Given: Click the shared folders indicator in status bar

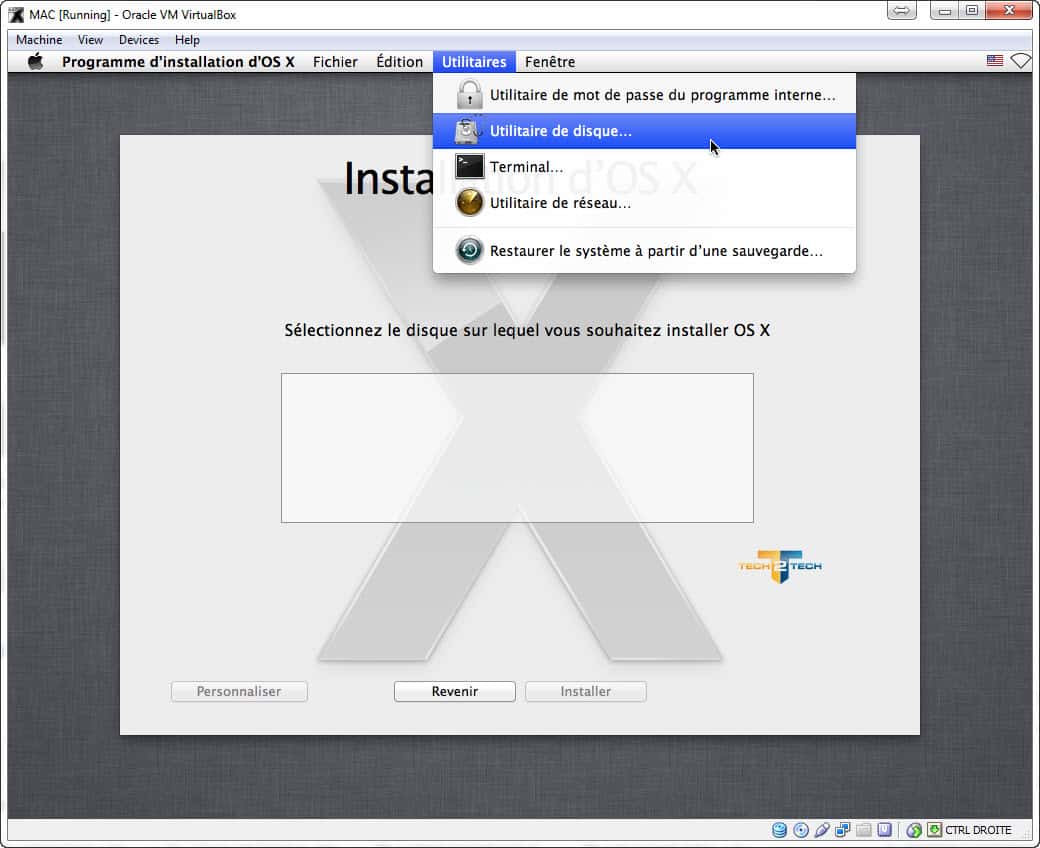Looking at the screenshot, I should pyautogui.click(x=864, y=830).
